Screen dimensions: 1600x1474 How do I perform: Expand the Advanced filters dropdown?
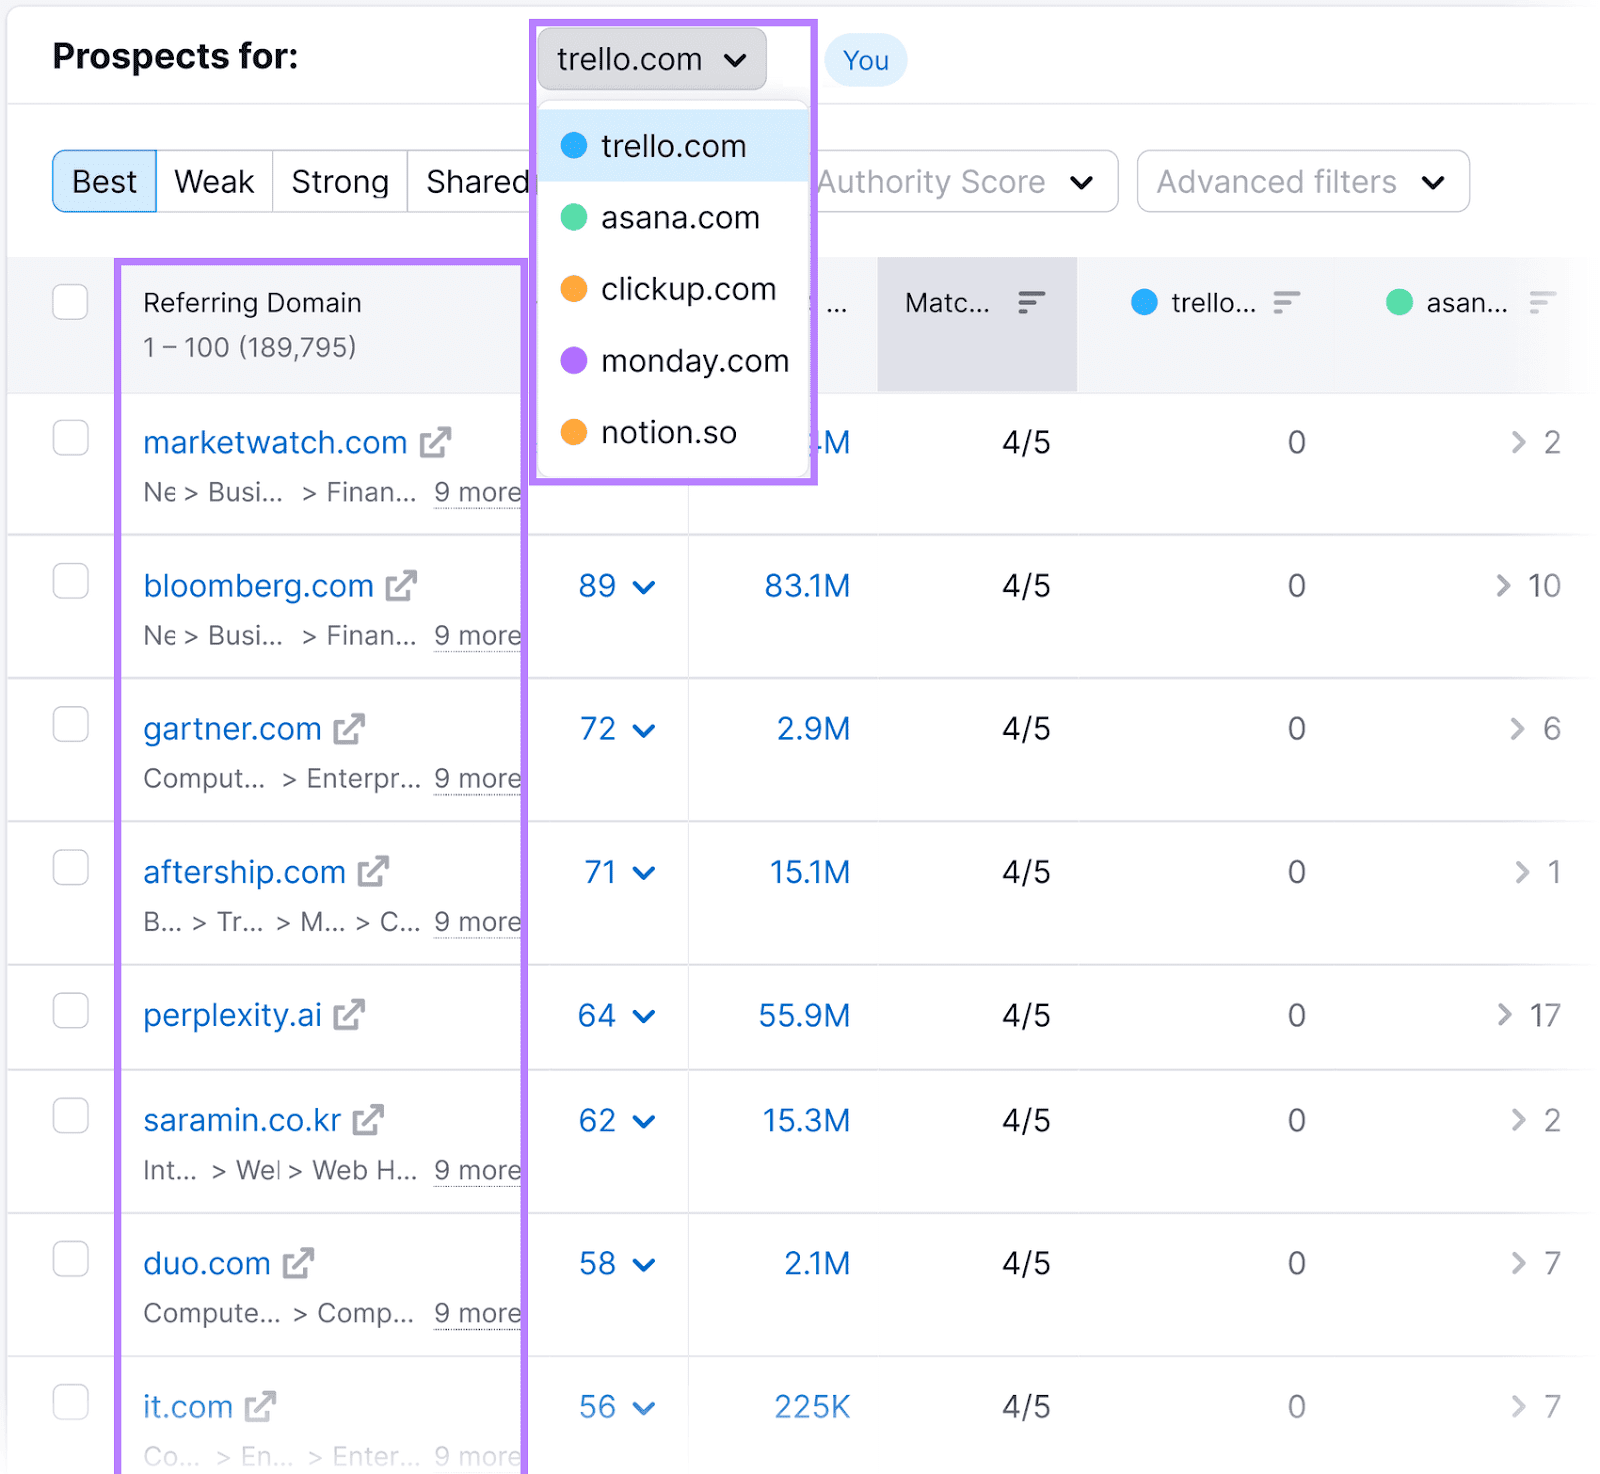pyautogui.click(x=1301, y=181)
